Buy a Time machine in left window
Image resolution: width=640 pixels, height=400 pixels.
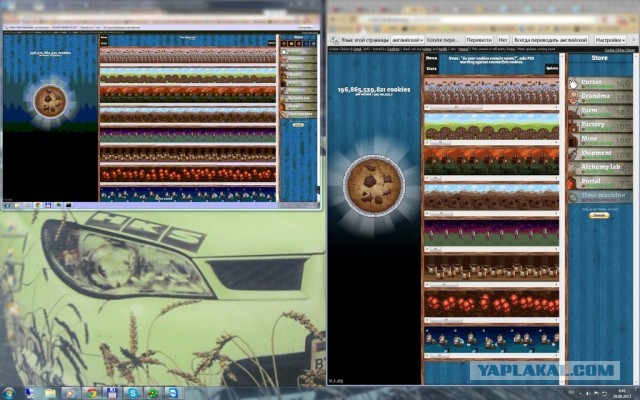[x=298, y=114]
